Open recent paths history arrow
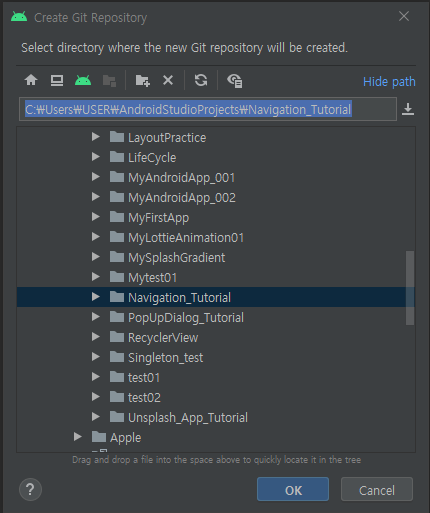 [x=408, y=109]
